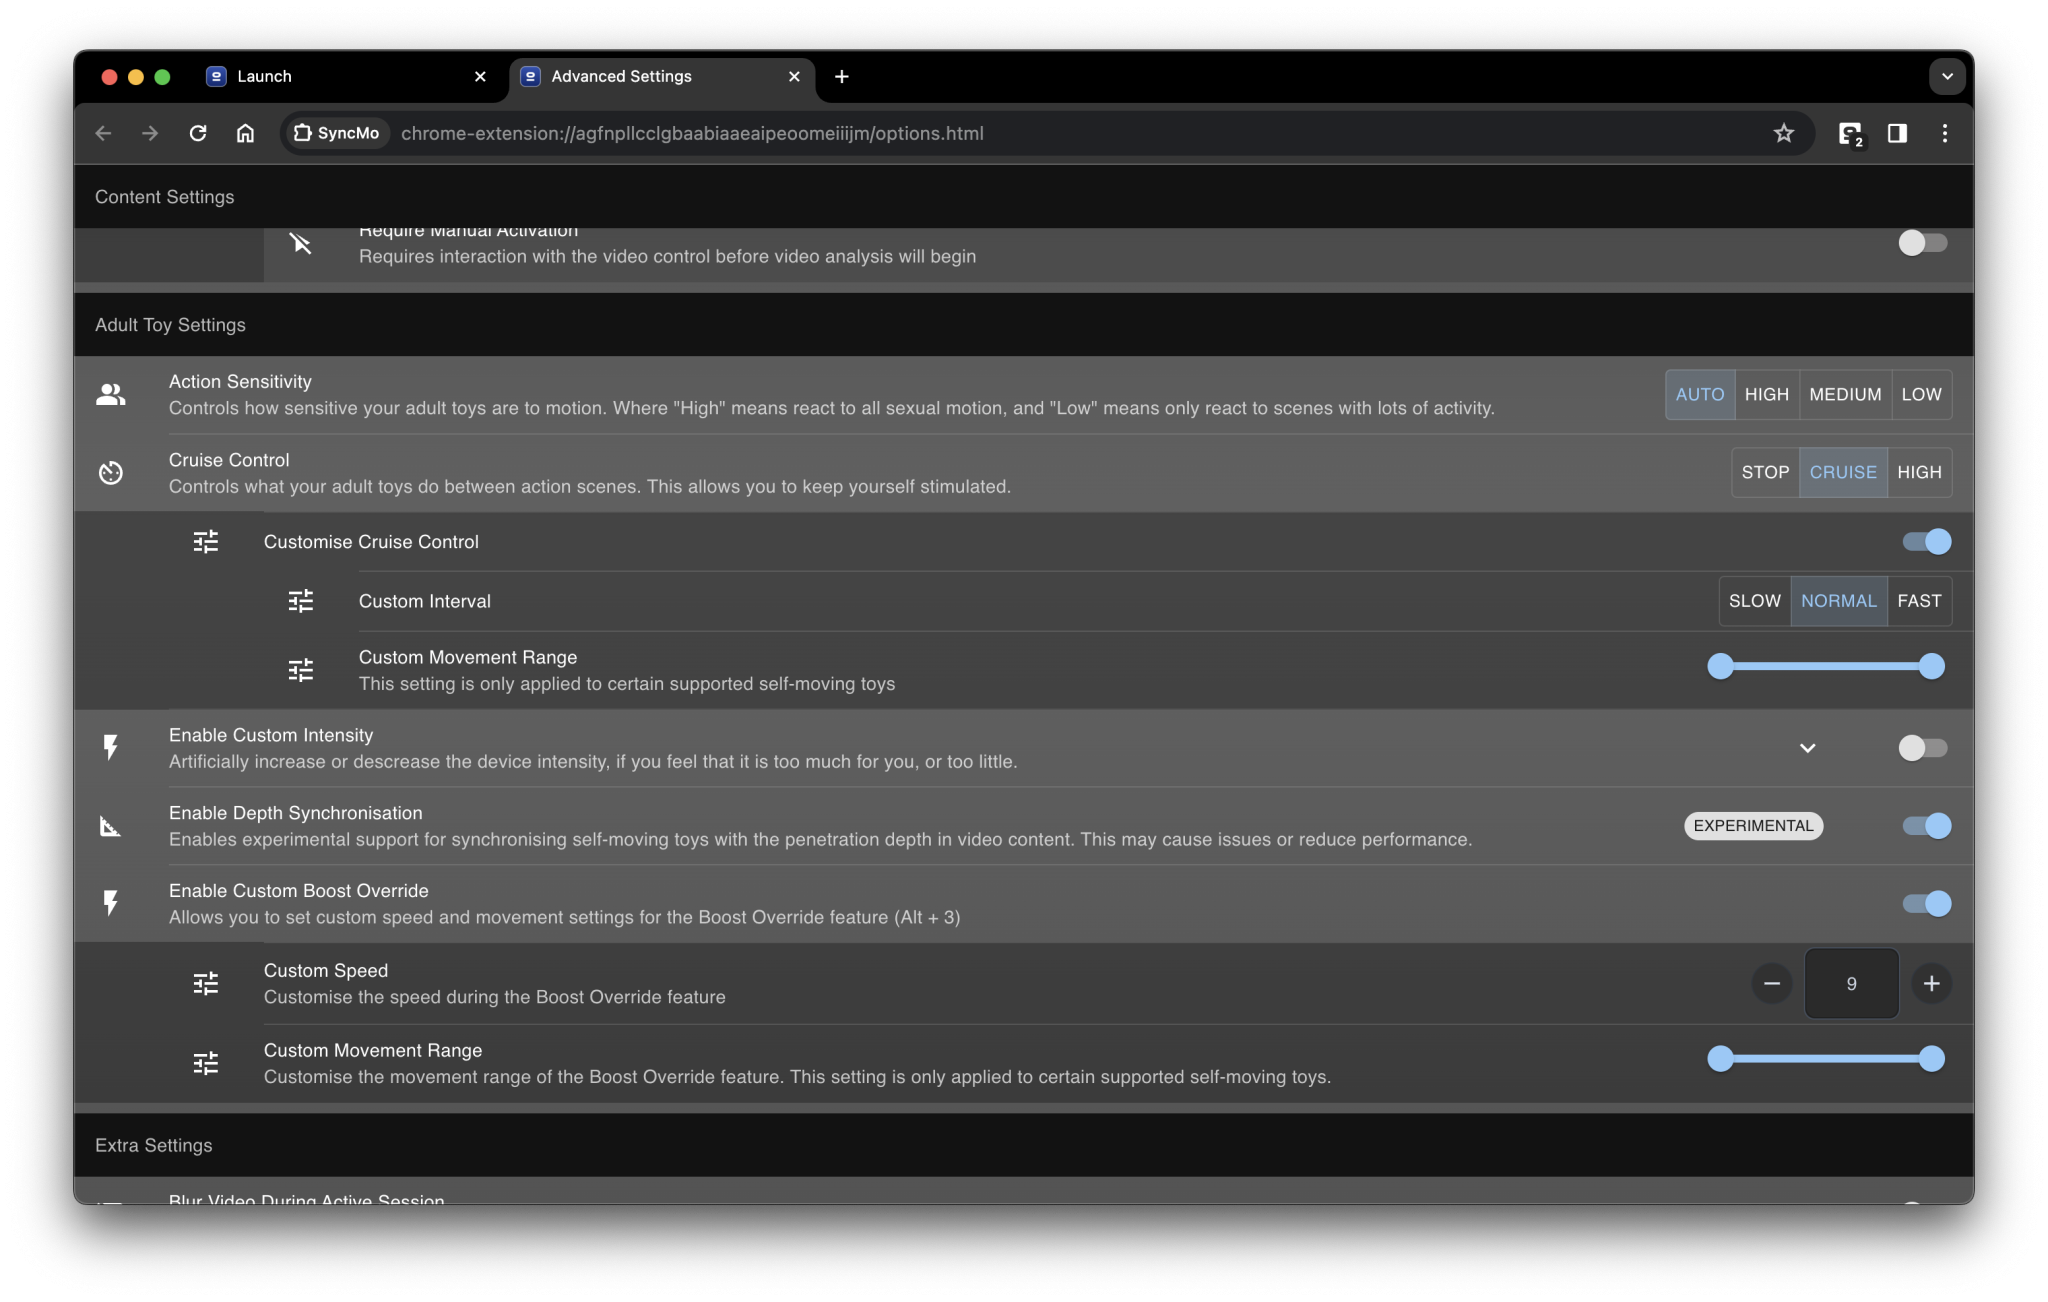Switch to the Launch tab

[266, 76]
